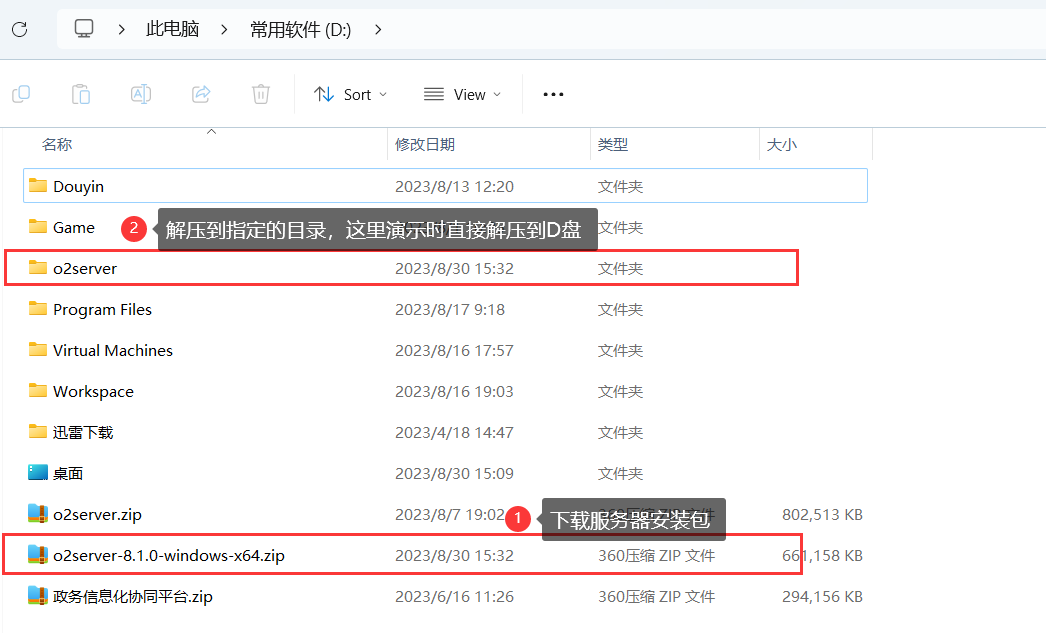The width and height of the screenshot is (1046, 633).
Task: Select the o2server-8.1.0-windows-x64.zip archive icon
Action: tap(38, 555)
